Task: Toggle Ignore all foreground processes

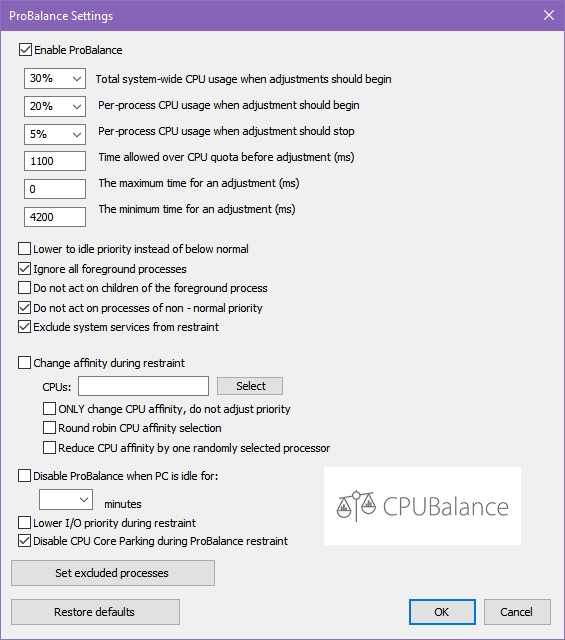Action: pyautogui.click(x=24, y=269)
